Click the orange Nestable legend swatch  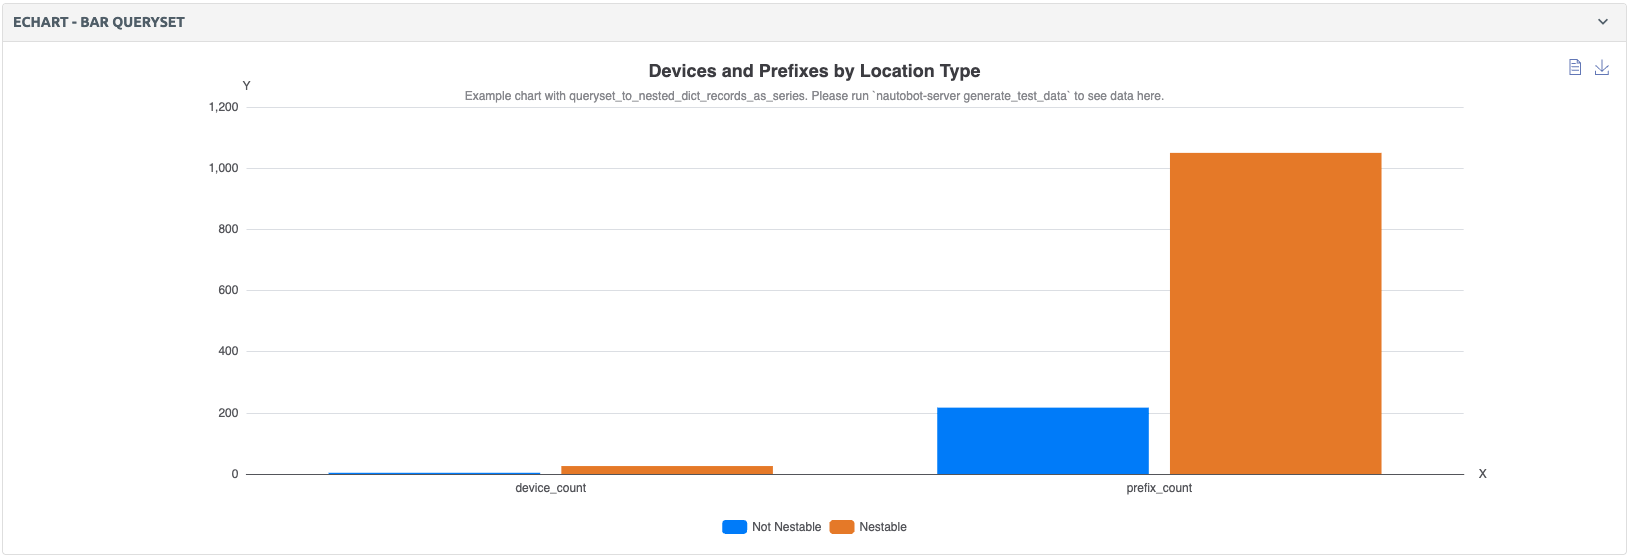click(842, 527)
